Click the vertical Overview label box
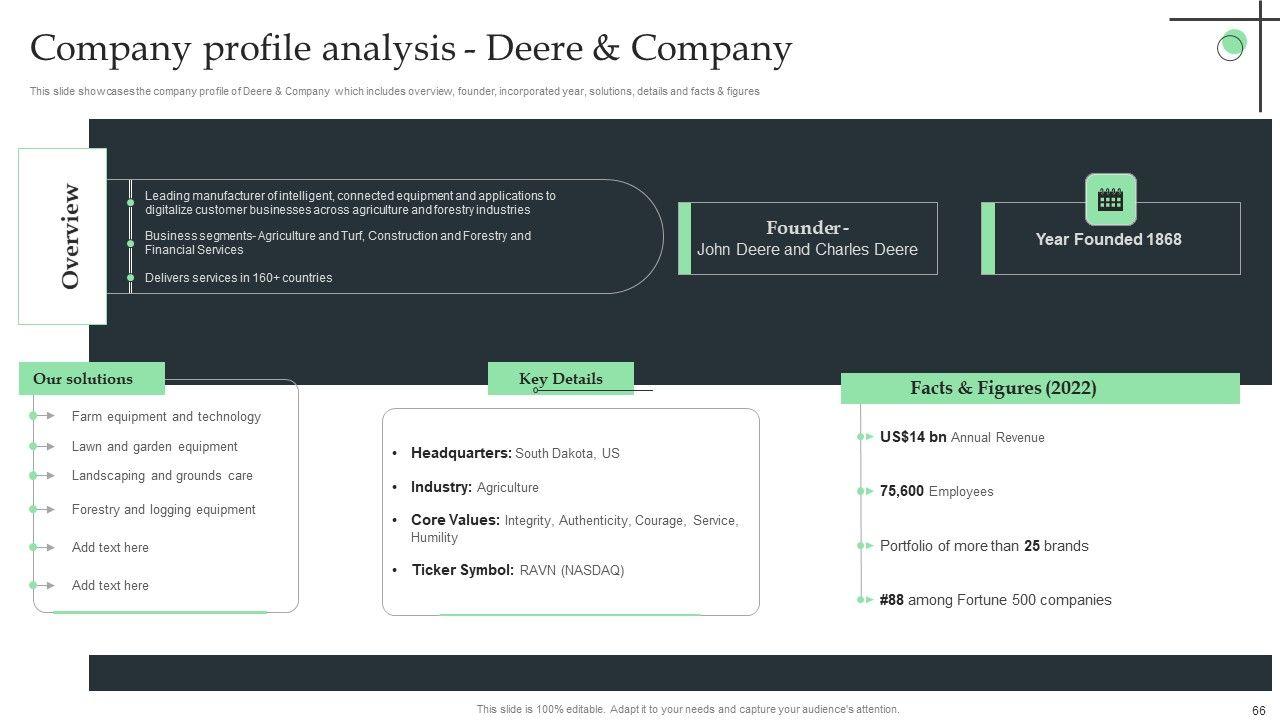Viewport: 1280px width, 720px height. (x=62, y=236)
